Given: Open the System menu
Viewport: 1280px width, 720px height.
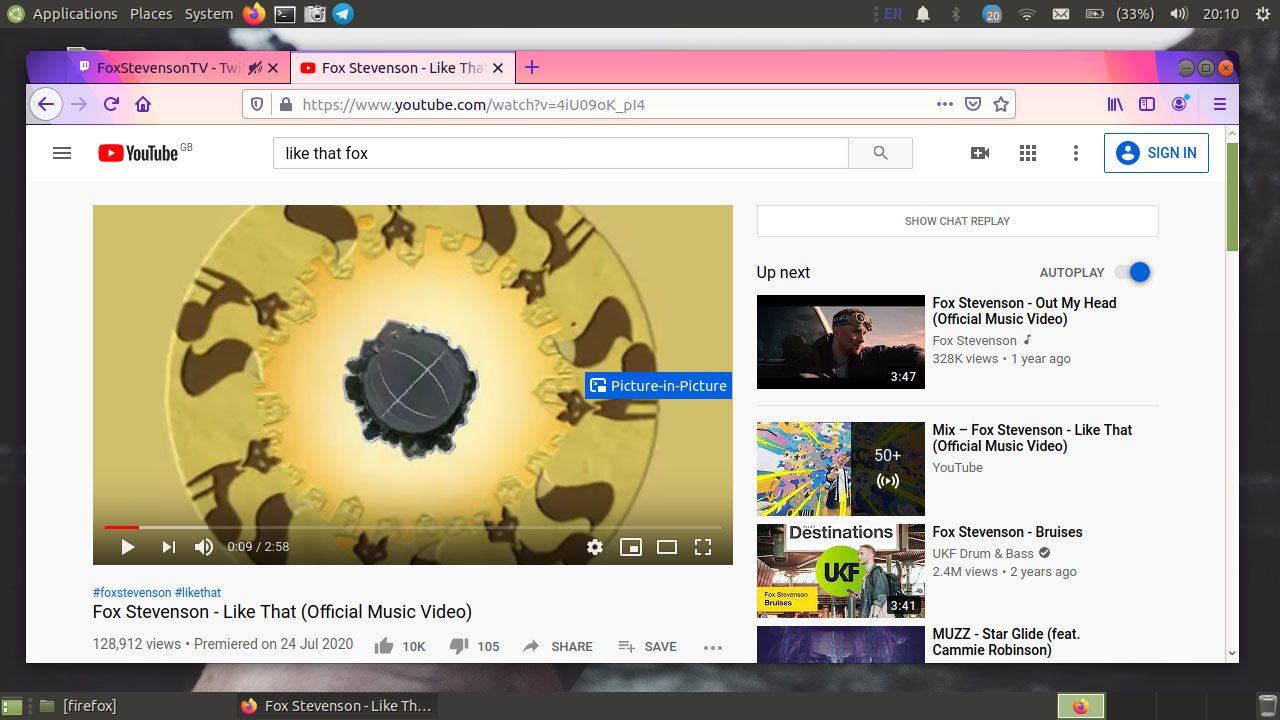Looking at the screenshot, I should pyautogui.click(x=209, y=14).
